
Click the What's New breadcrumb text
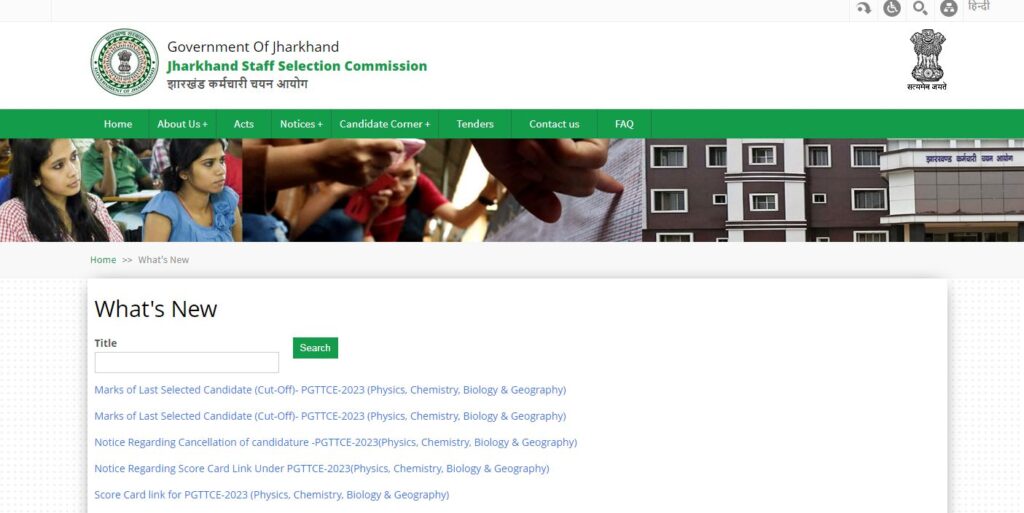click(163, 260)
